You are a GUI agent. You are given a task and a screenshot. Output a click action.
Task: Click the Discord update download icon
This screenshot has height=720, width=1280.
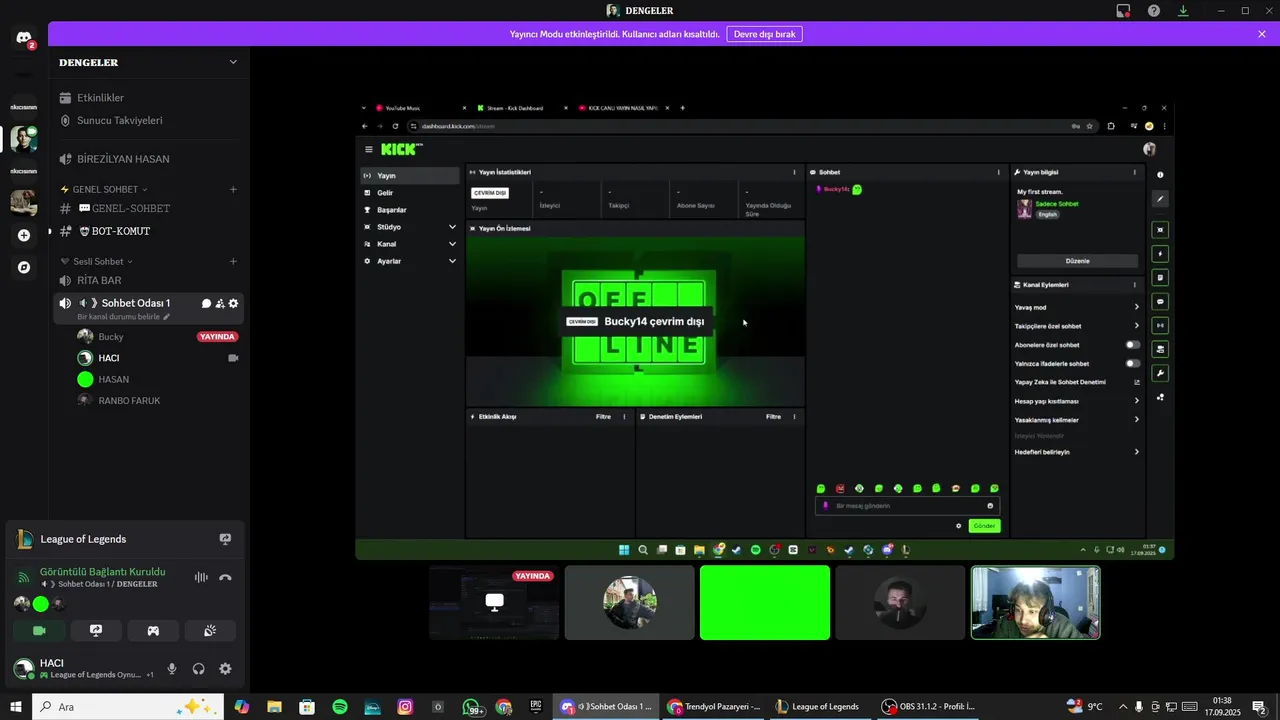pos(1183,11)
